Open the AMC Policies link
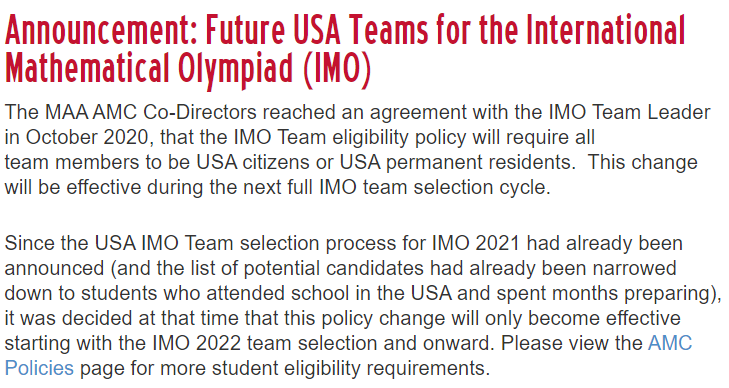 tap(670, 343)
